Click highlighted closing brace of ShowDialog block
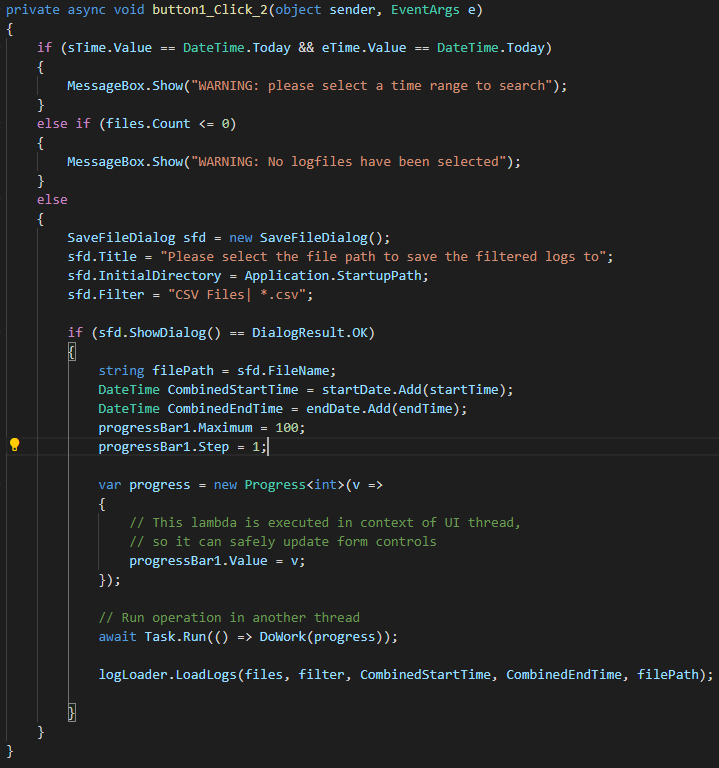Screen dimensions: 719x768 (72, 713)
